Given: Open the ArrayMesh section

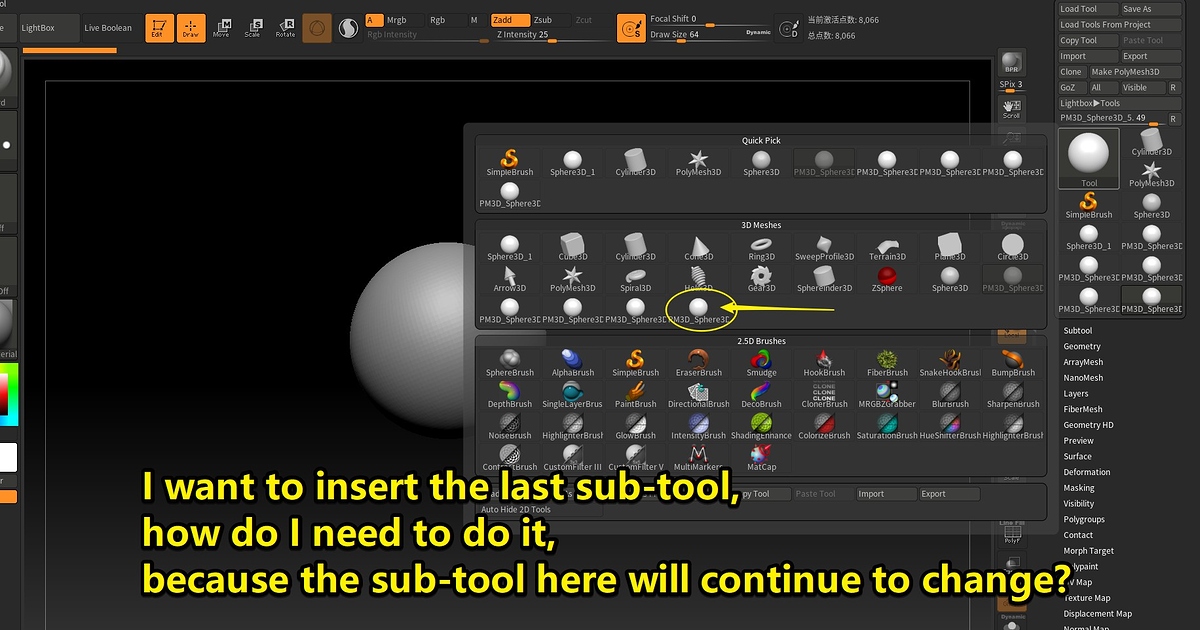Looking at the screenshot, I should 1083,362.
